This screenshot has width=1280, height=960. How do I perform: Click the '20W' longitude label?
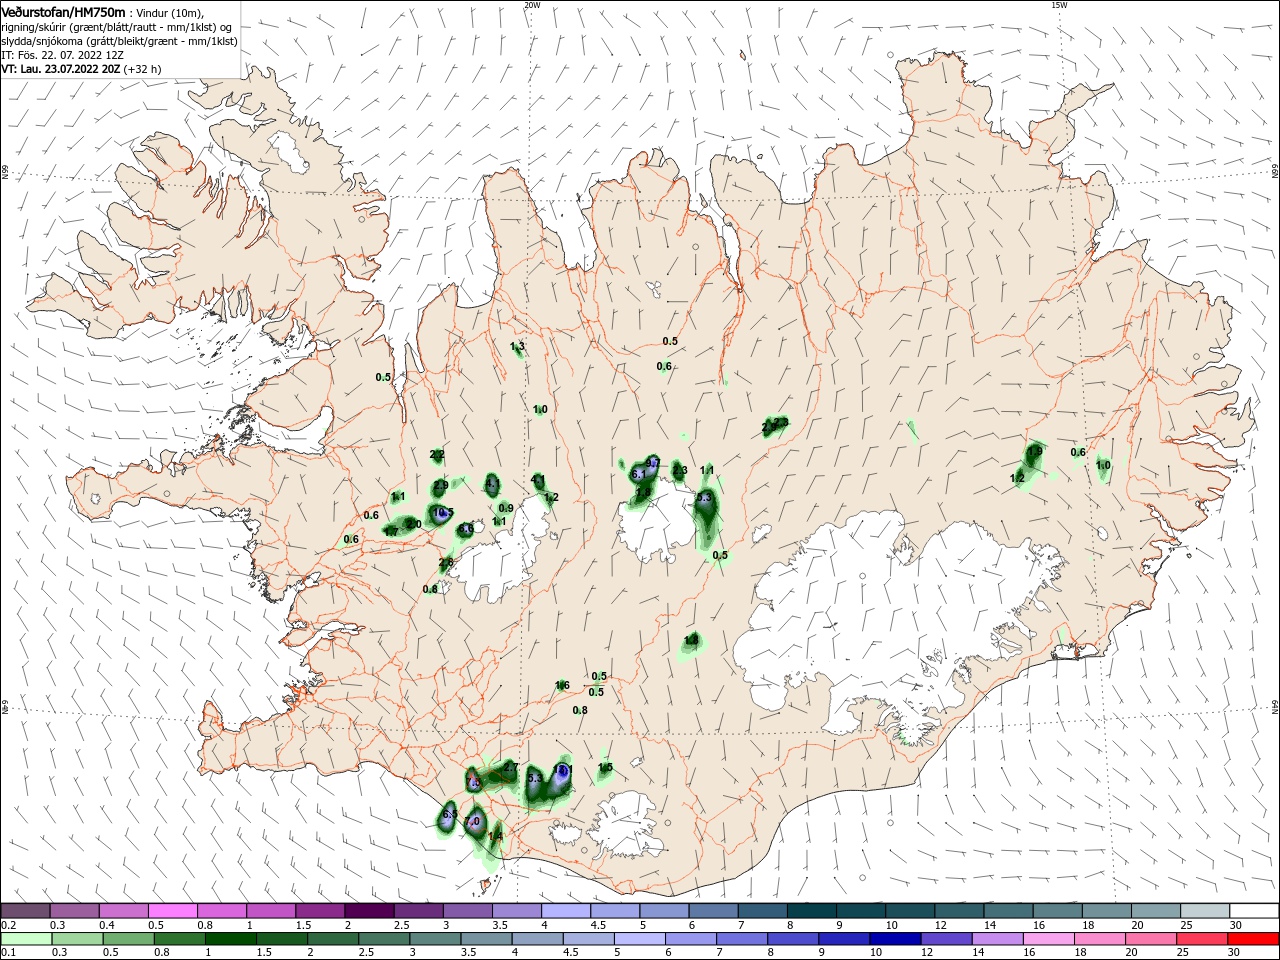pos(532,5)
